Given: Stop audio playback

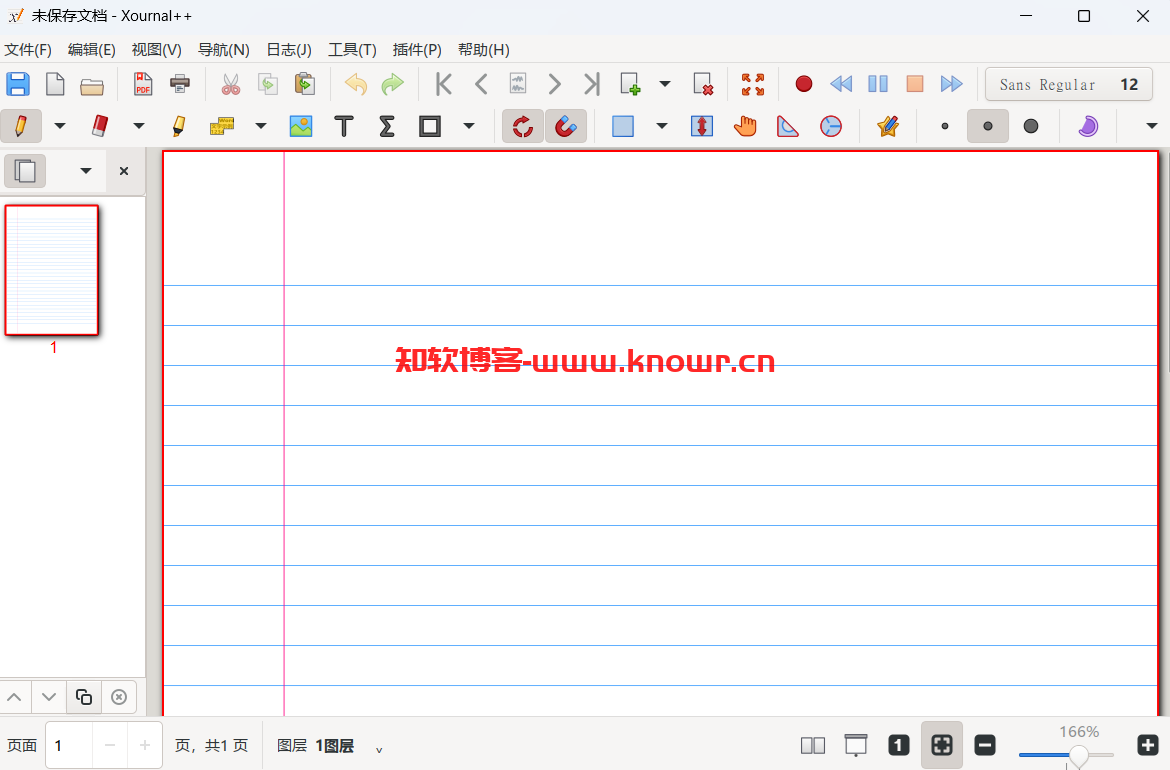Looking at the screenshot, I should (915, 84).
